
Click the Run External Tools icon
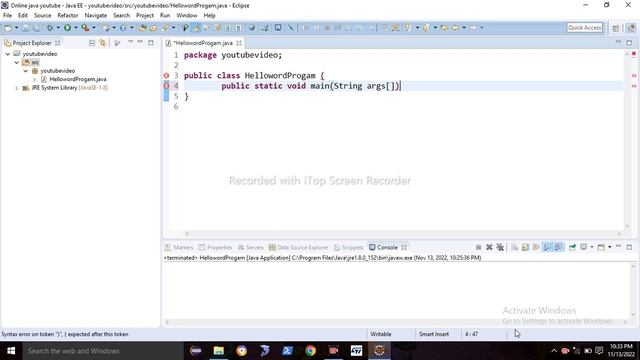pos(85,28)
